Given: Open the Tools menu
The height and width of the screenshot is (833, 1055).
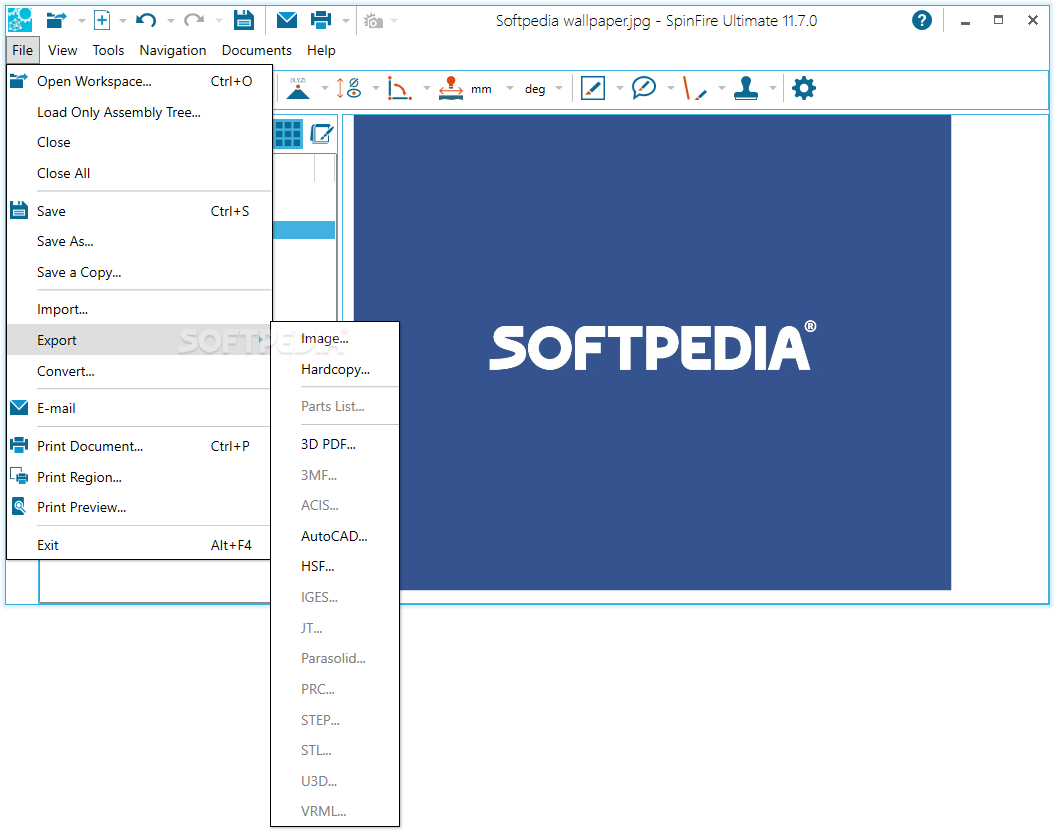Looking at the screenshot, I should pos(108,50).
